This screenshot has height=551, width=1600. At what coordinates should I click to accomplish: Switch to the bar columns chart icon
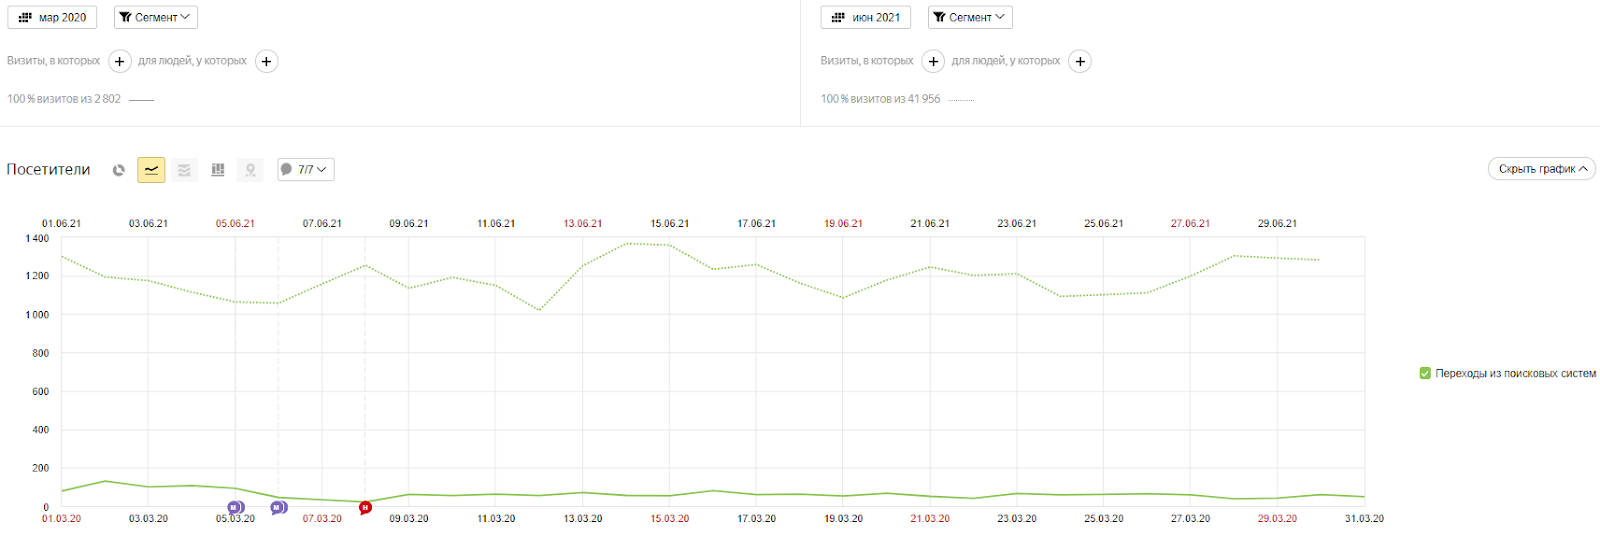(218, 170)
